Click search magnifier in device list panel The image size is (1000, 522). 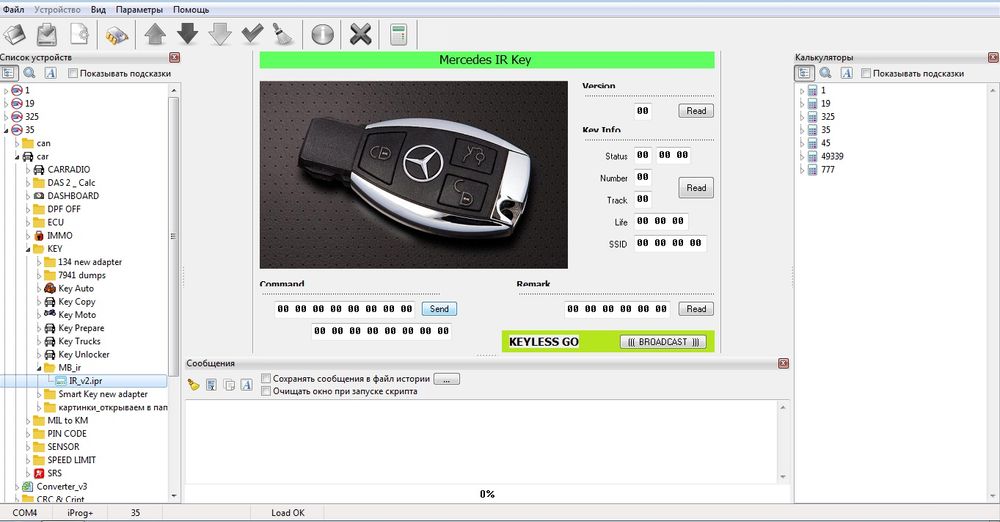pyautogui.click(x=29, y=73)
